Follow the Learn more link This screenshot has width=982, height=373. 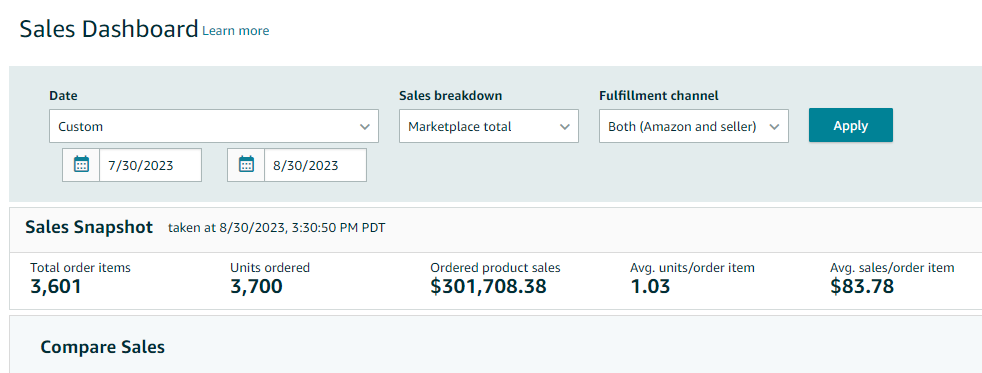tap(235, 31)
